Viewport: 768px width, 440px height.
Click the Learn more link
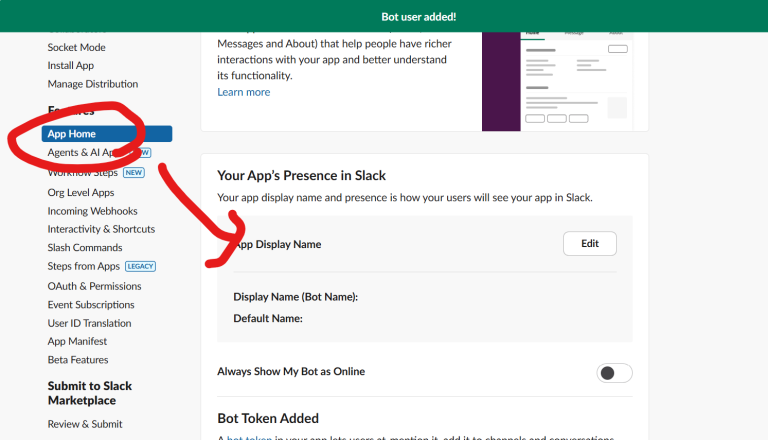click(243, 92)
